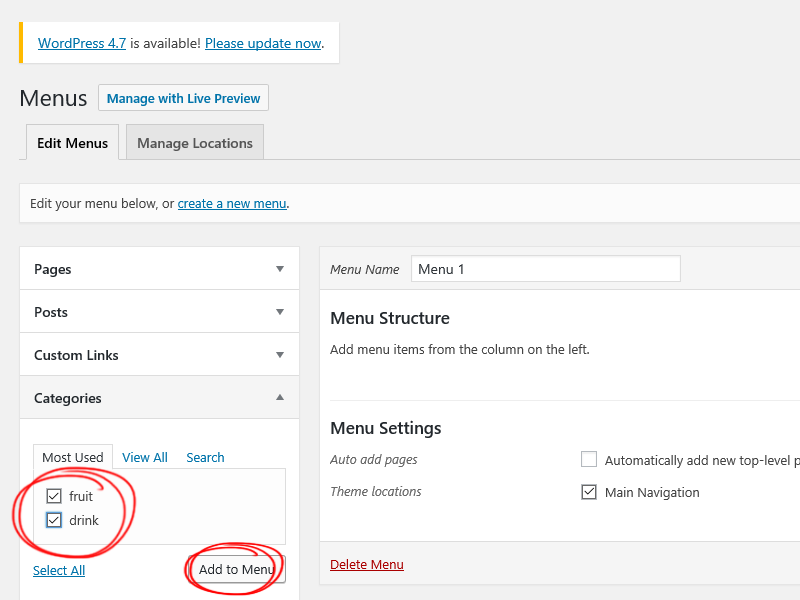800x600 pixels.
Task: Expand the Pages panel arrow
Action: tap(280, 269)
